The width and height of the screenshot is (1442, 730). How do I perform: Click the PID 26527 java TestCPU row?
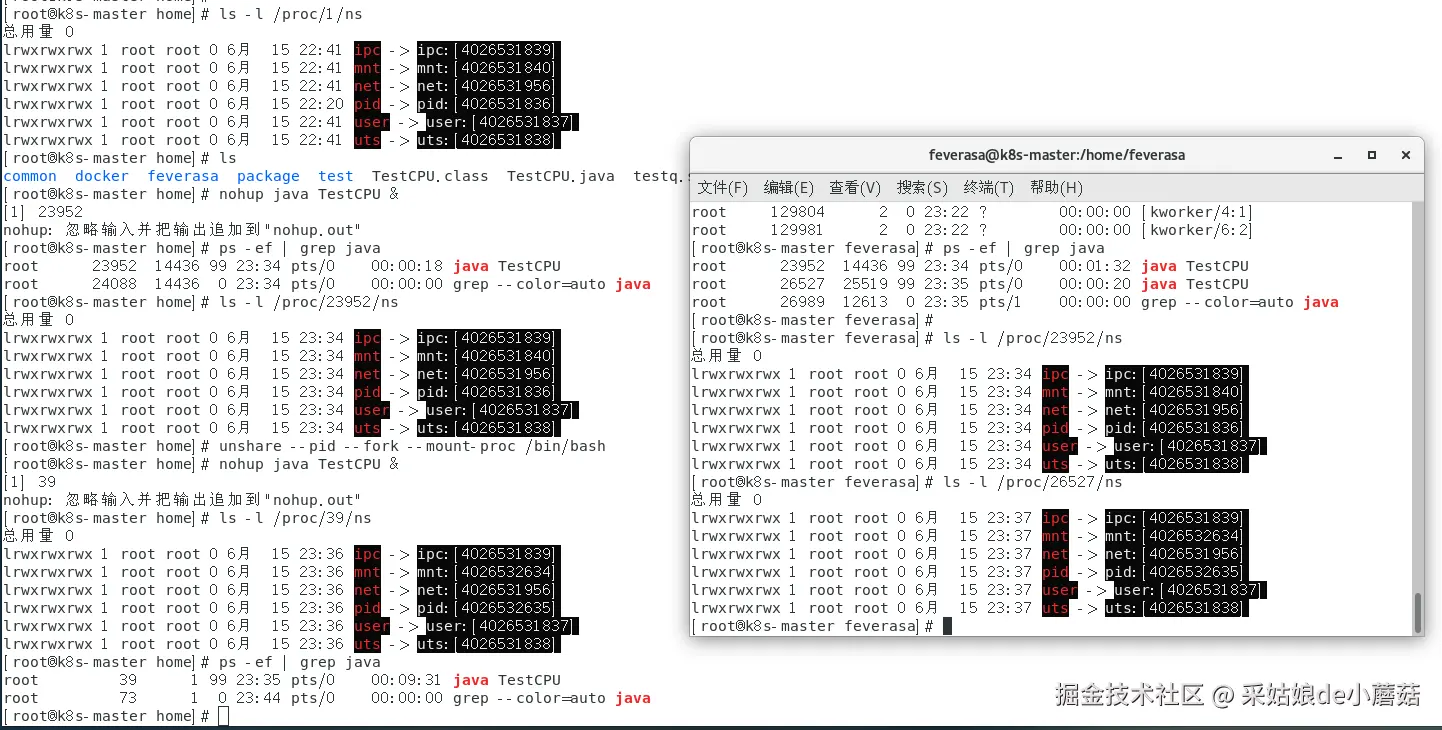(x=970, y=284)
